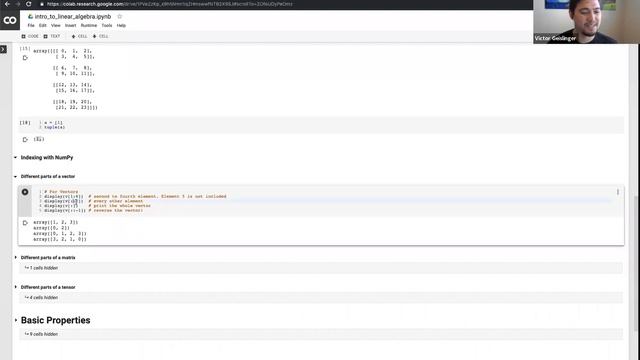The width and height of the screenshot is (640, 360).
Task: Click output icon next to array tensor output
Action: 25,58
